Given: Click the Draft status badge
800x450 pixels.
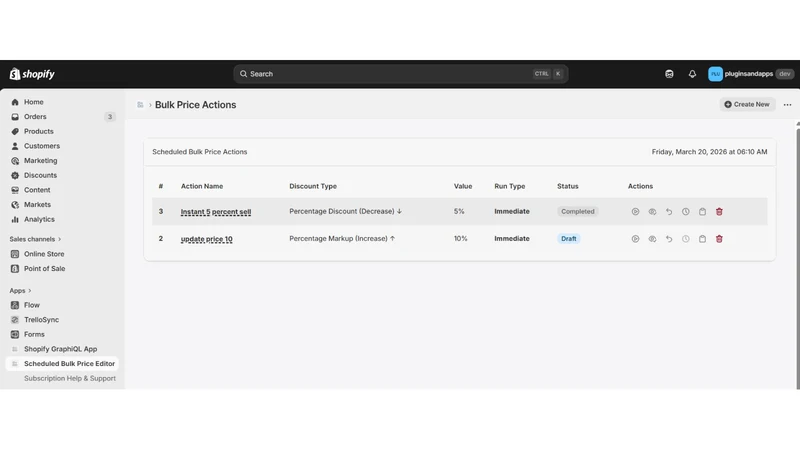Looking at the screenshot, I should tap(568, 239).
